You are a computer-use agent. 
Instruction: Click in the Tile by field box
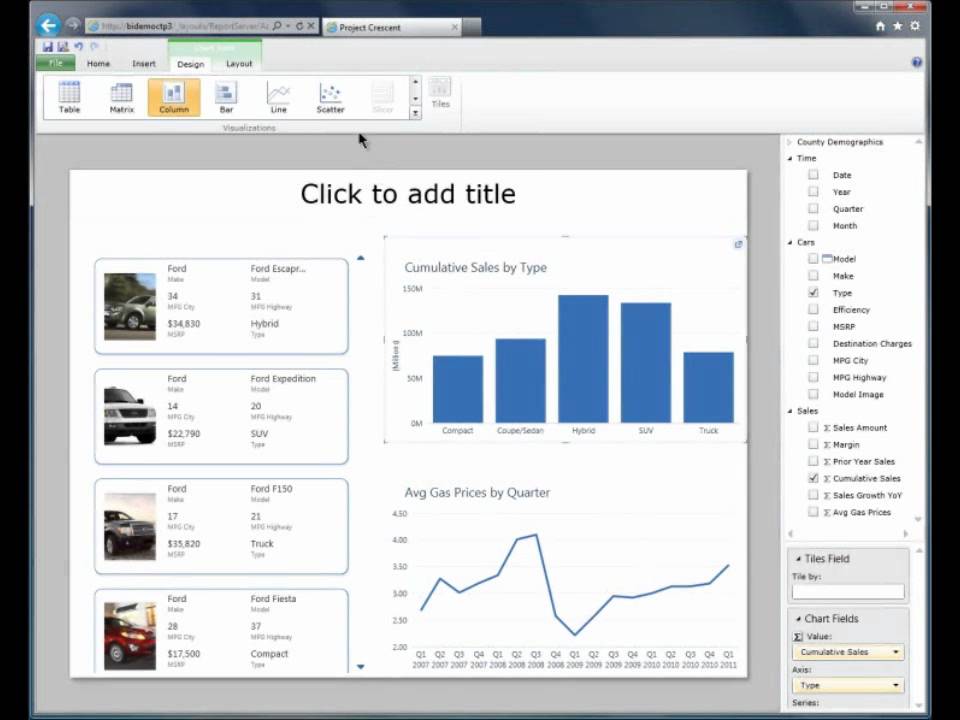point(847,592)
